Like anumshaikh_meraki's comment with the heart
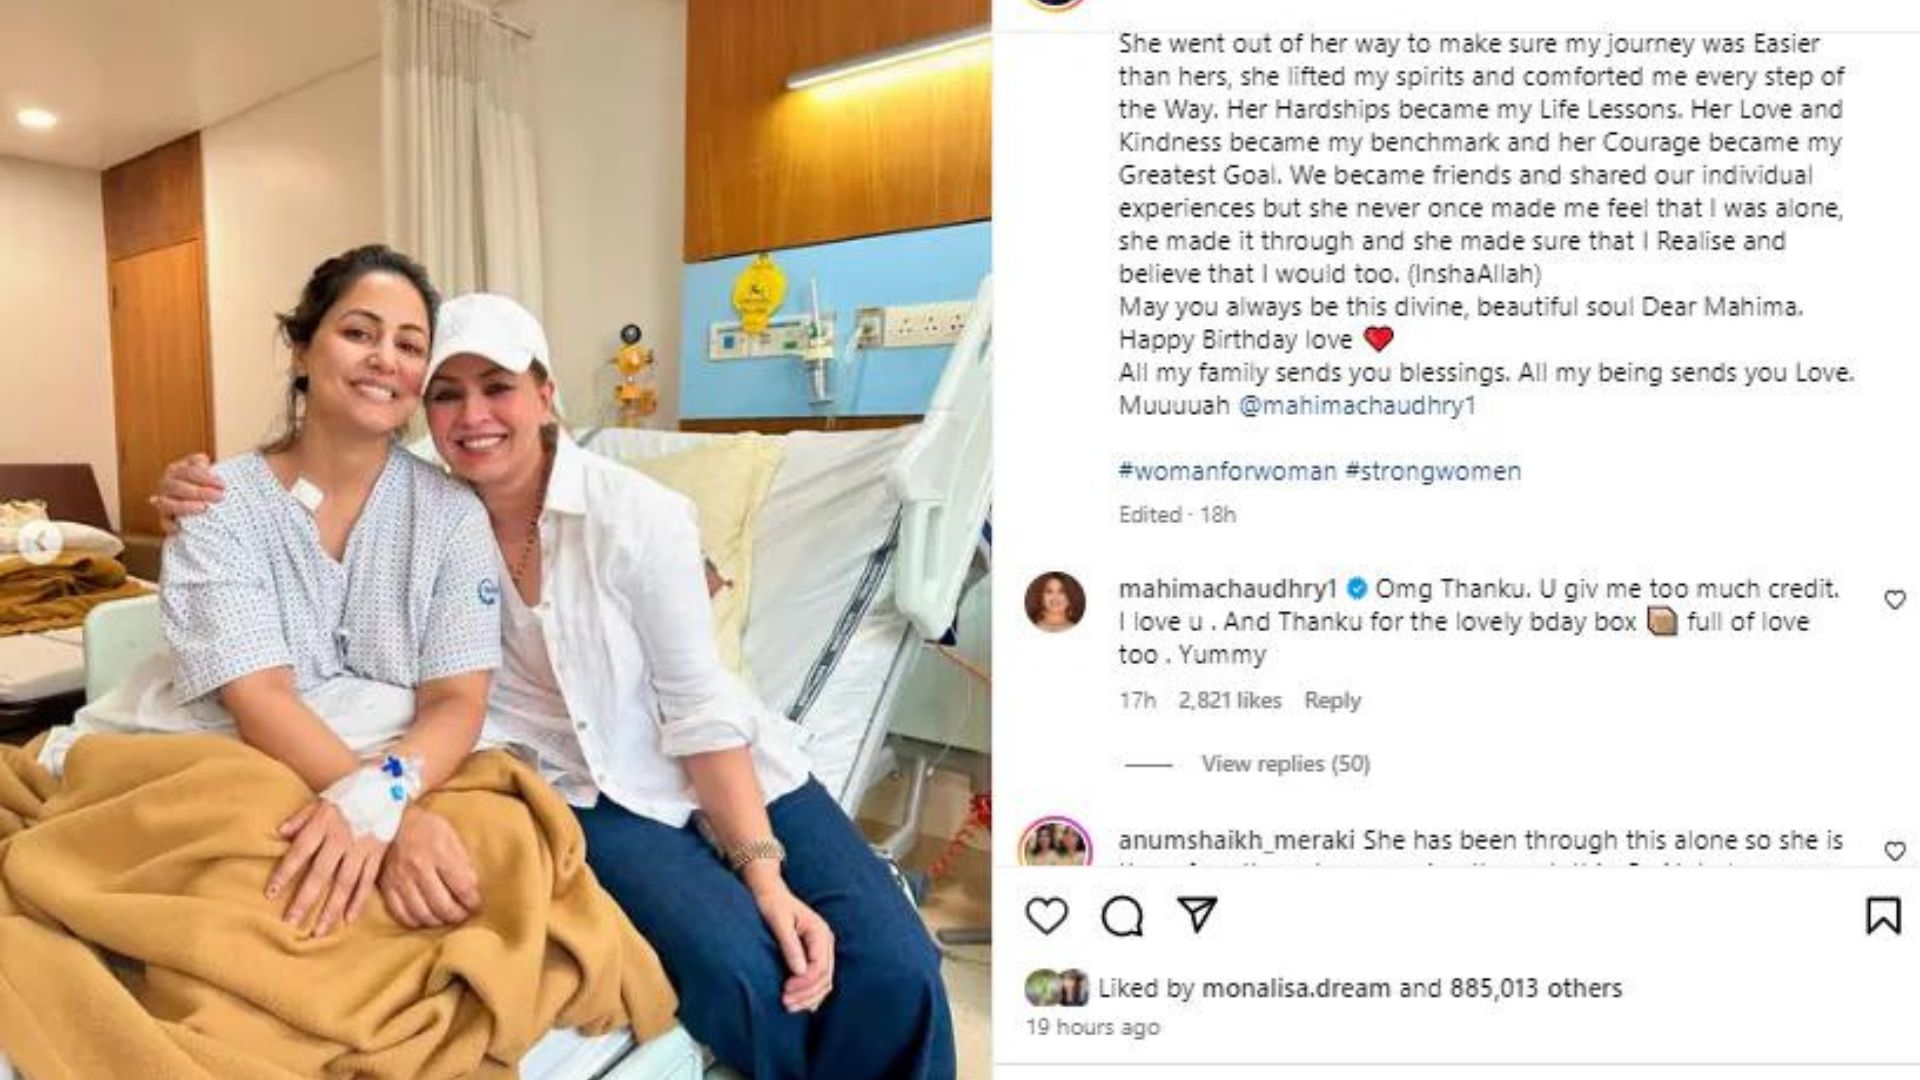 pos(1895,850)
